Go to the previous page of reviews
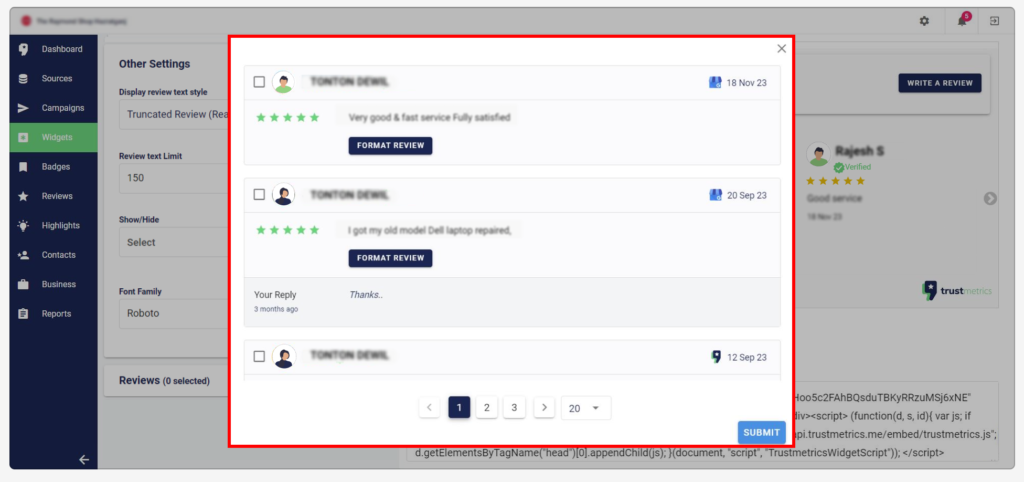Image resolution: width=1024 pixels, height=482 pixels. (429, 408)
